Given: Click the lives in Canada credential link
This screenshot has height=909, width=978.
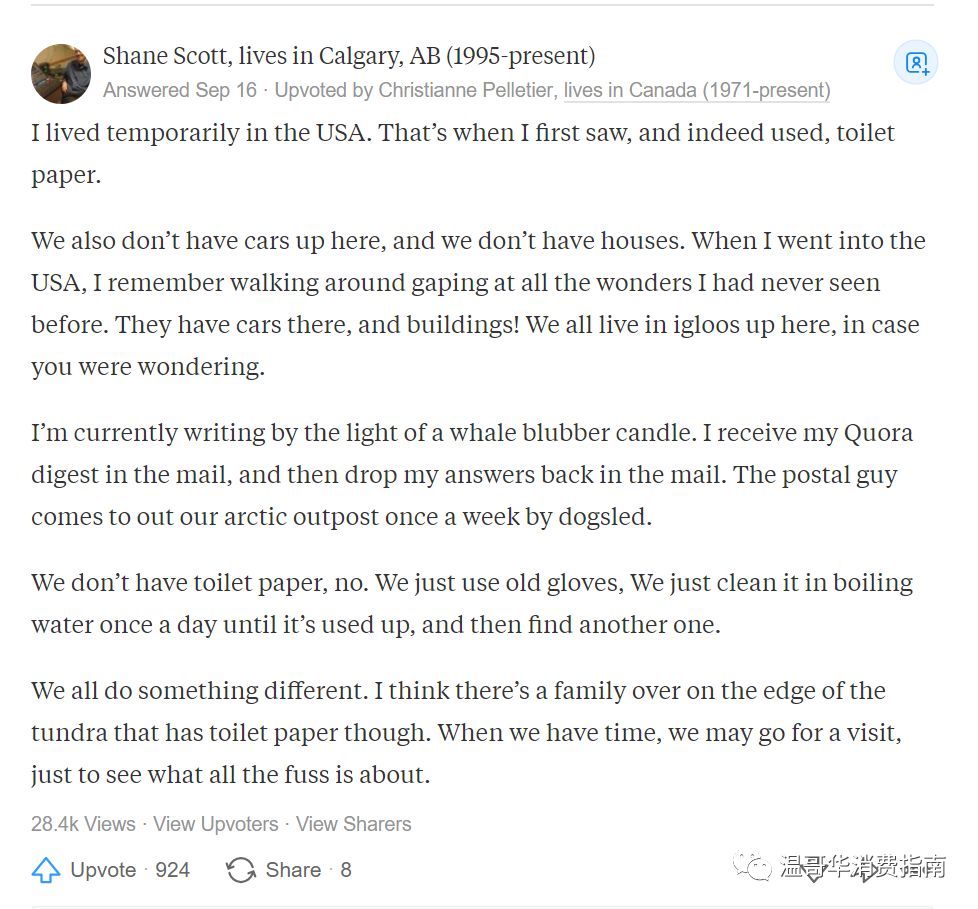Looking at the screenshot, I should [697, 90].
